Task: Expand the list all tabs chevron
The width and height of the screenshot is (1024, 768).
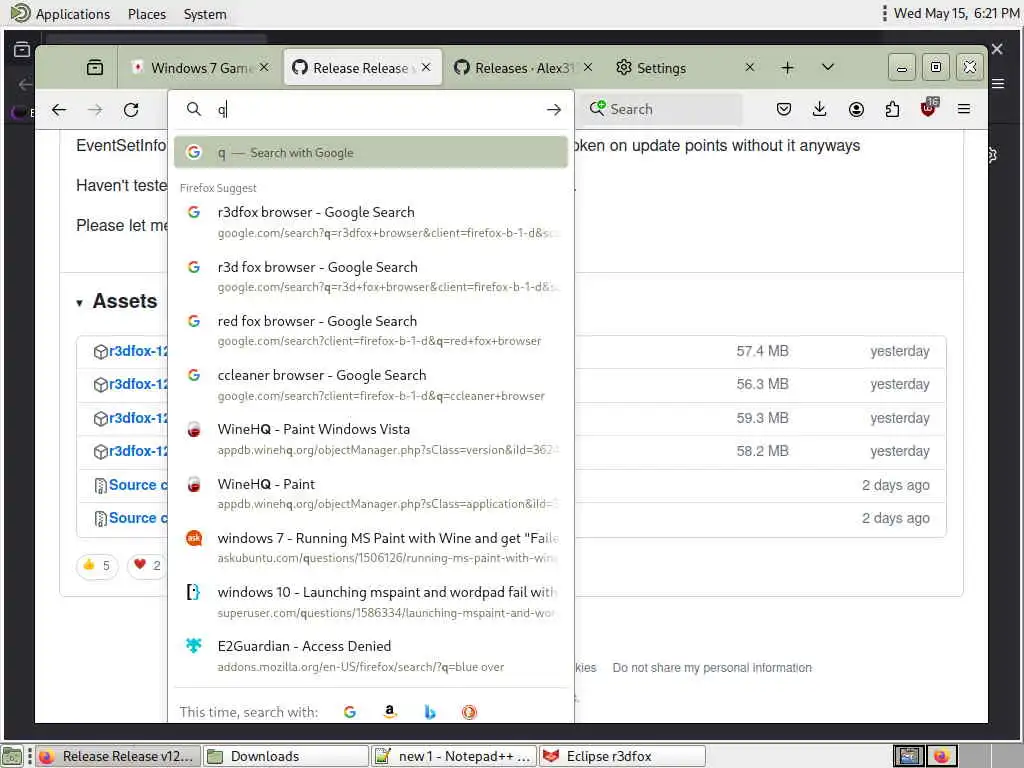Action: click(x=827, y=67)
